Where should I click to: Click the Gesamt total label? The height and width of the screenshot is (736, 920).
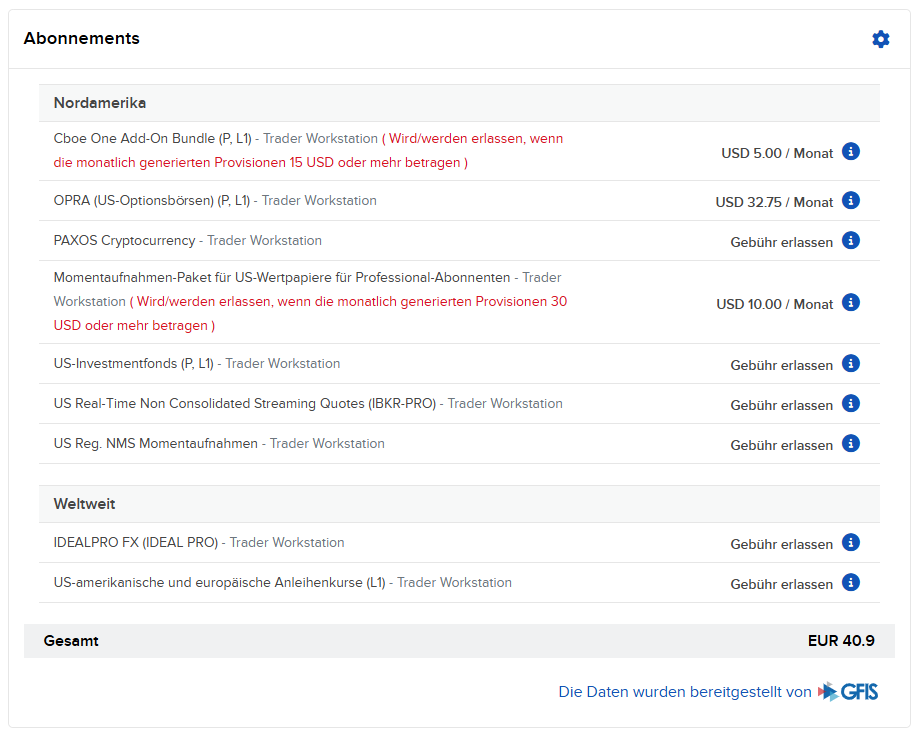coord(71,641)
